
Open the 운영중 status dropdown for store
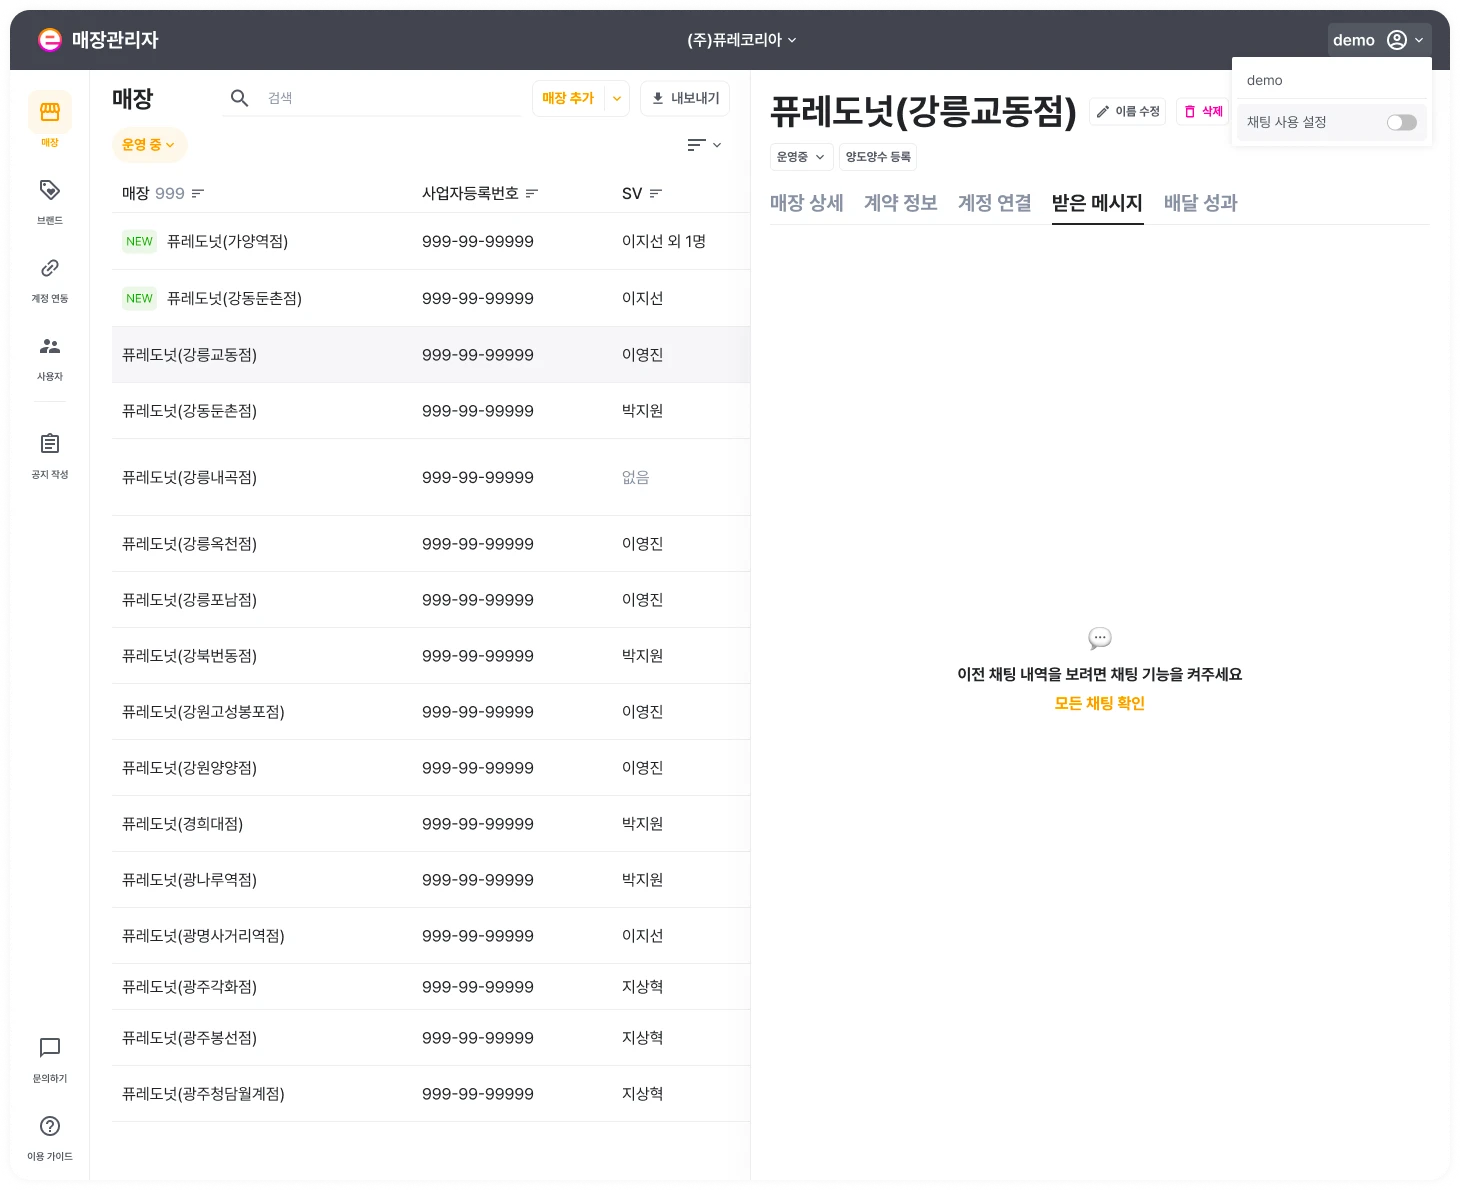801,157
